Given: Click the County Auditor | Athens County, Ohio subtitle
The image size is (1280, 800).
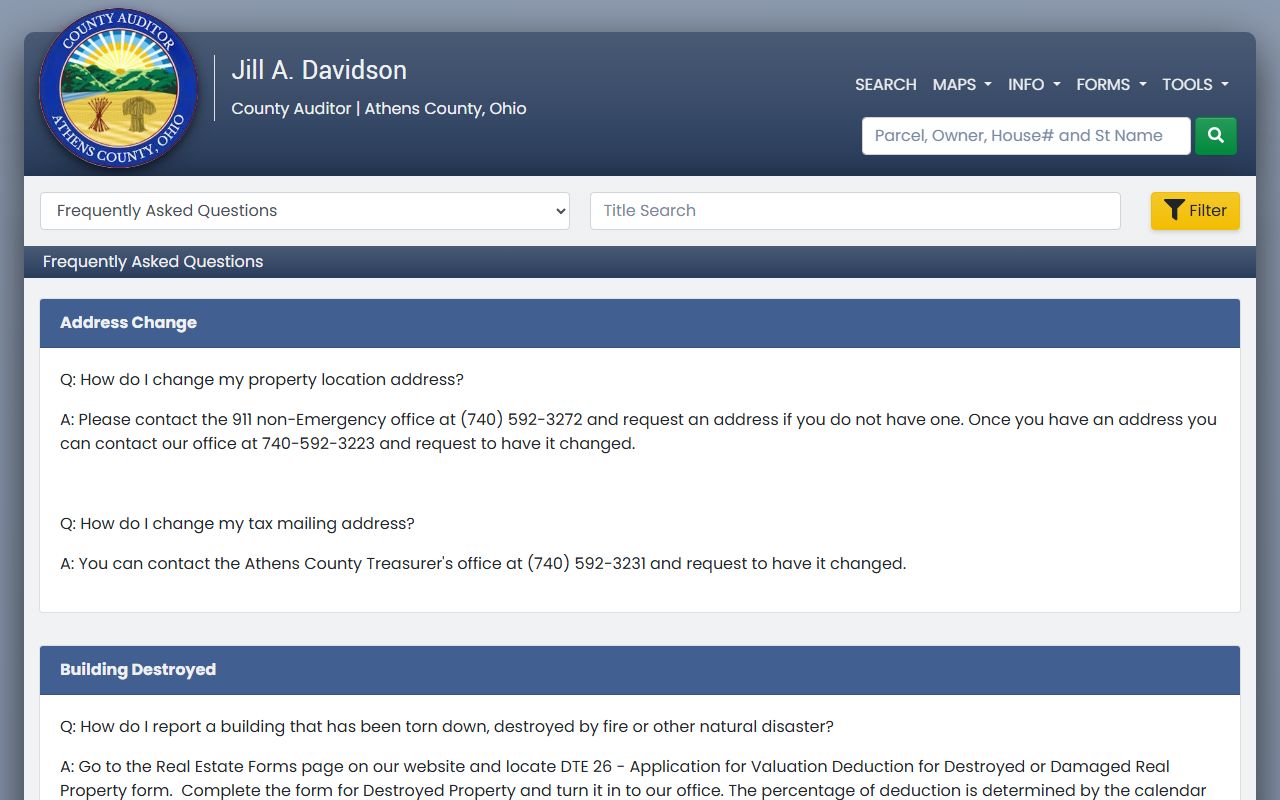Looking at the screenshot, I should pos(378,109).
